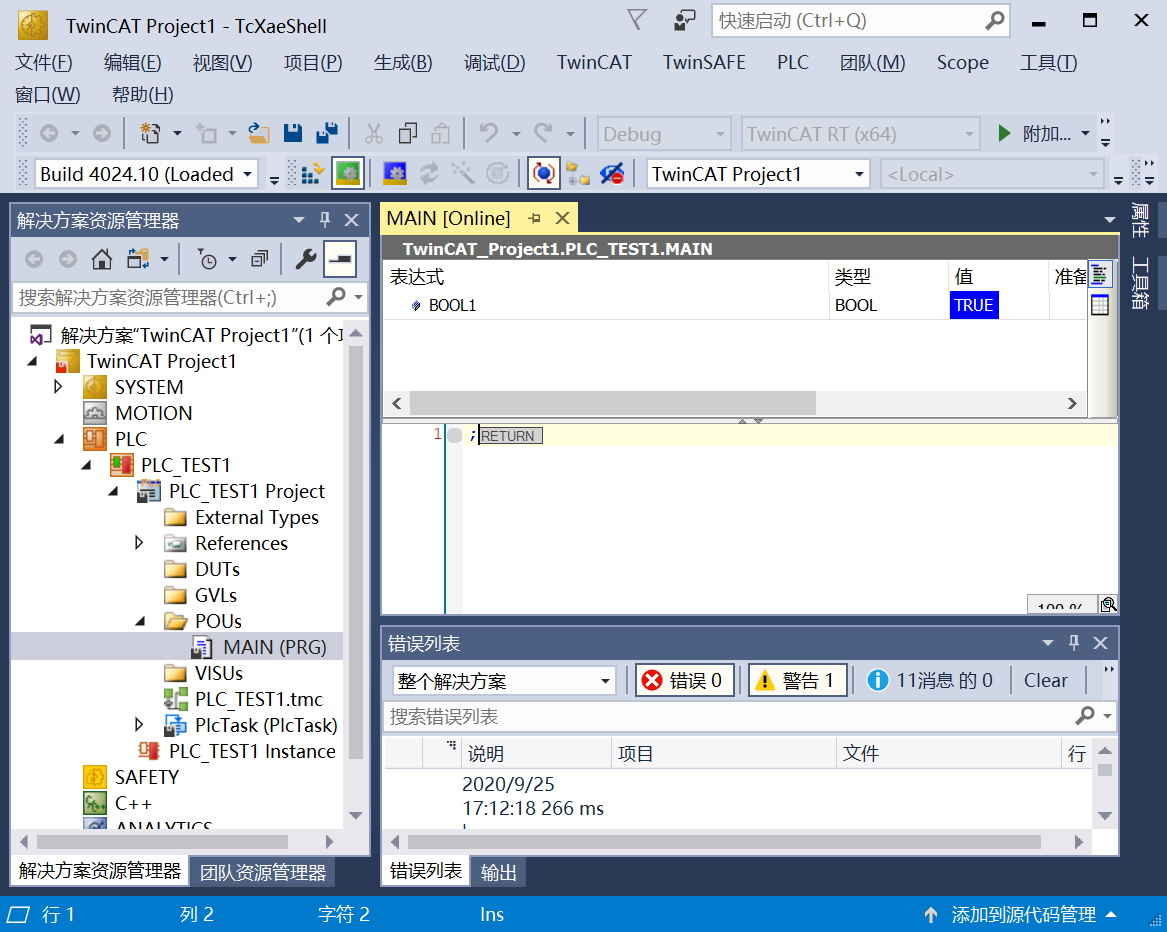
Task: Click the error list horizontal scrollbar
Action: click(x=723, y=842)
